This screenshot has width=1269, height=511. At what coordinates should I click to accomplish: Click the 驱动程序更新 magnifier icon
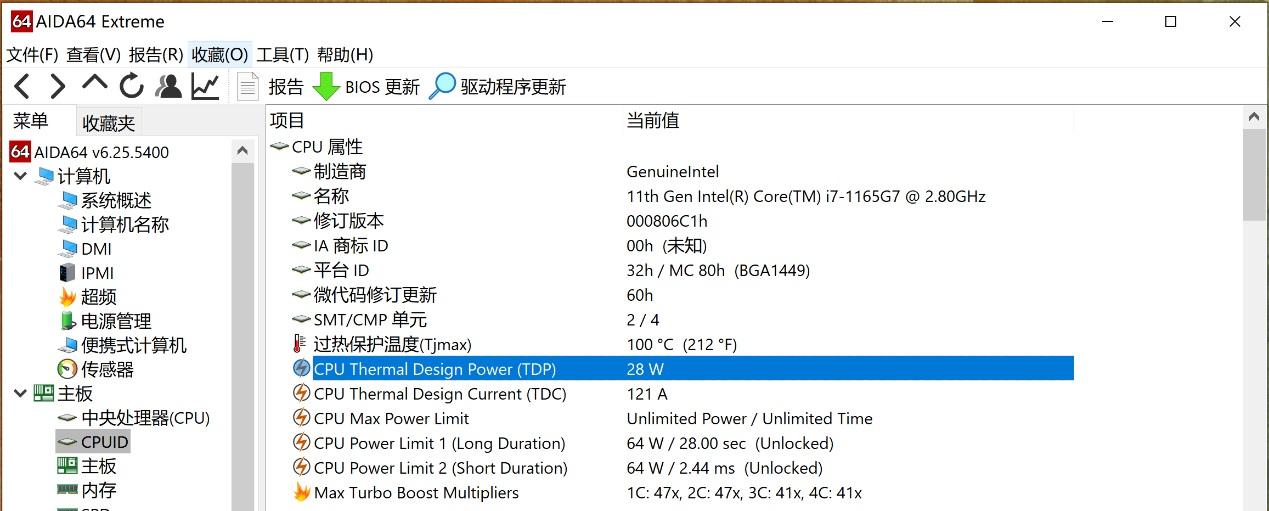[442, 87]
